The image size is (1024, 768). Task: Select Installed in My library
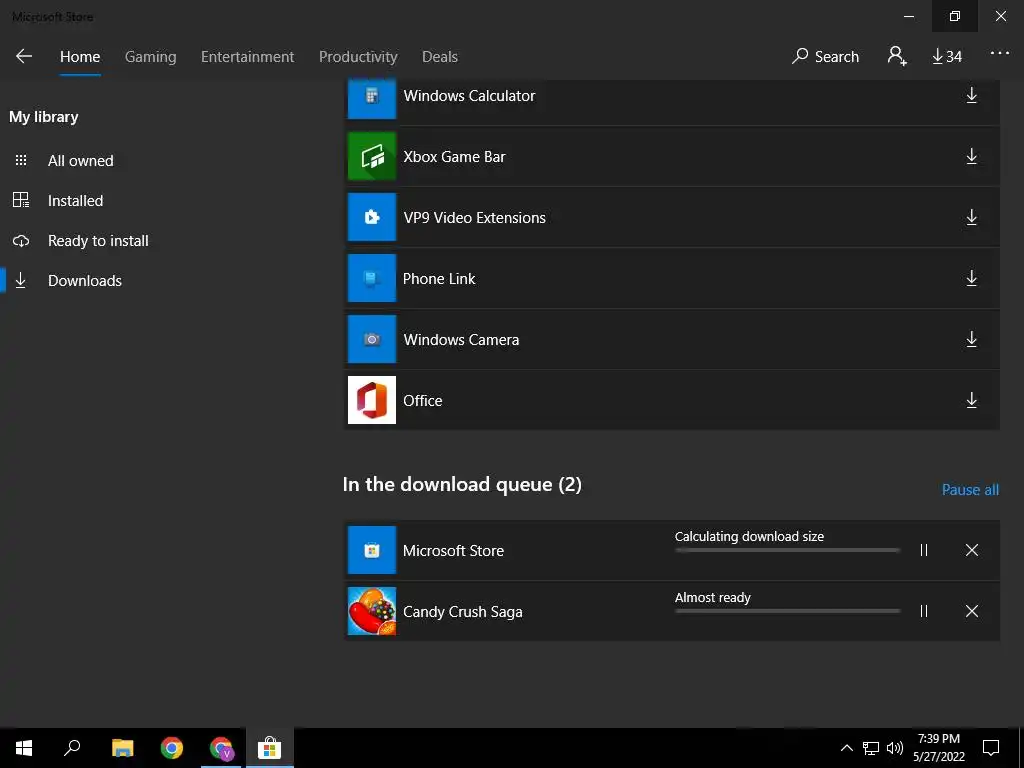(x=75, y=200)
